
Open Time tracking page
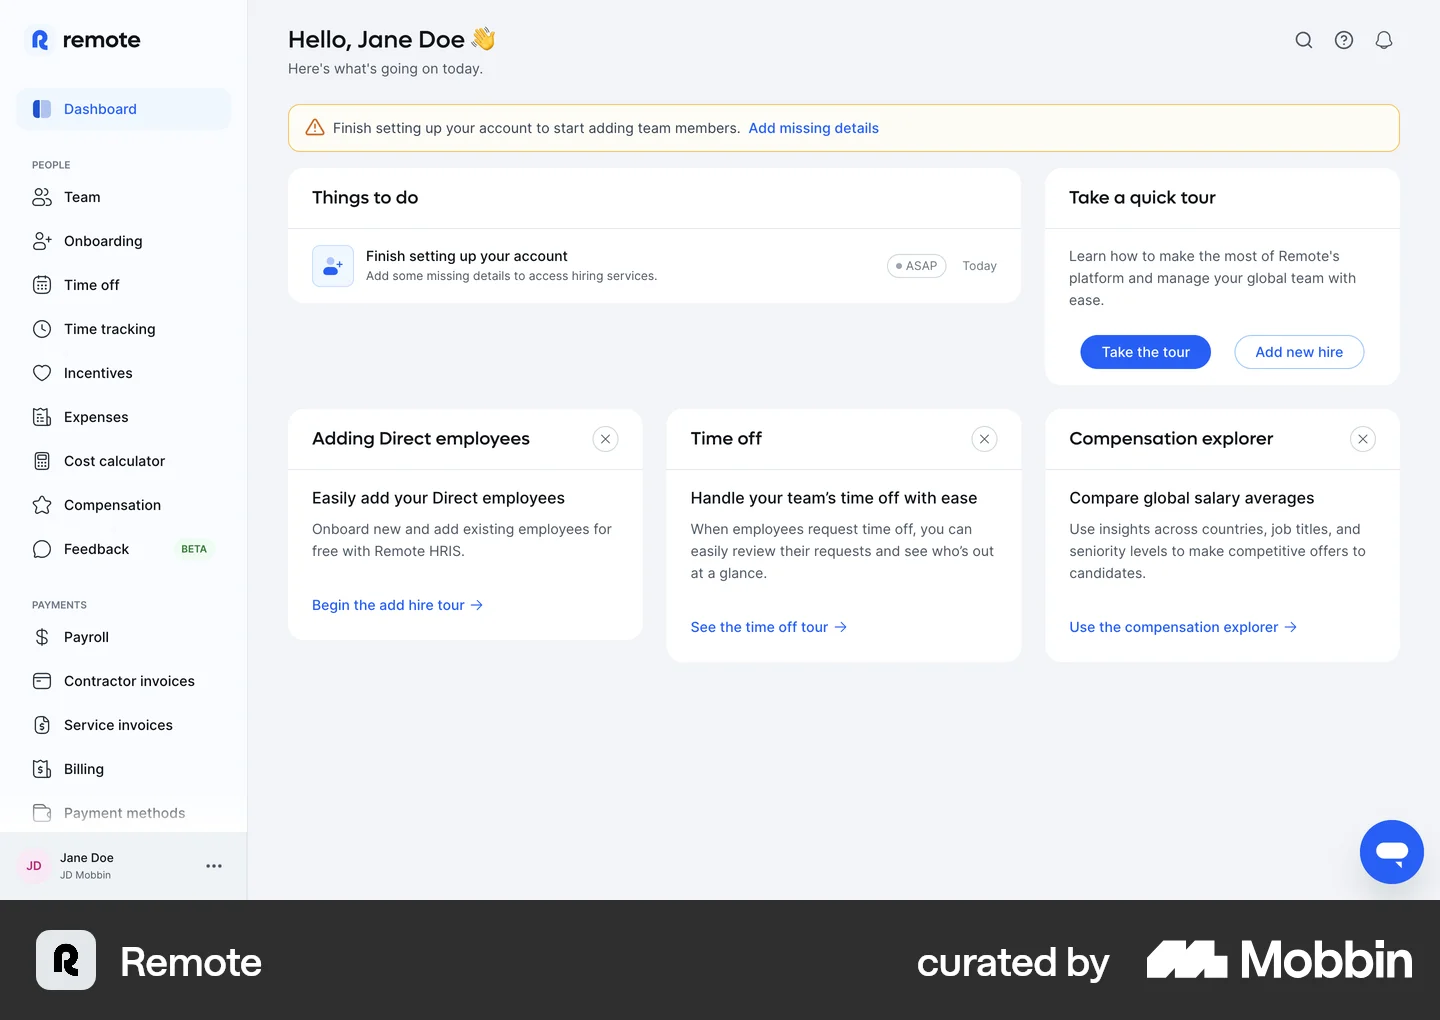click(123, 329)
